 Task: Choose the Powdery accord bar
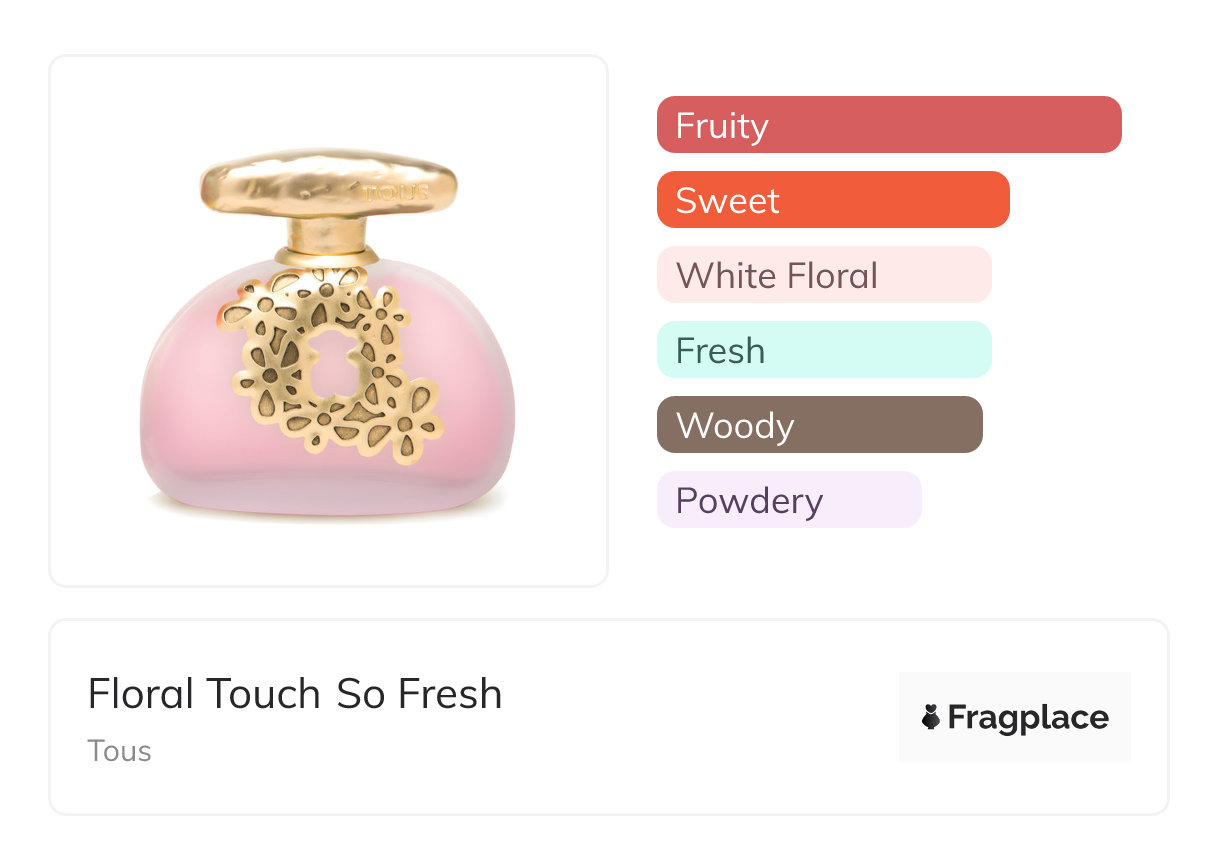(x=789, y=500)
